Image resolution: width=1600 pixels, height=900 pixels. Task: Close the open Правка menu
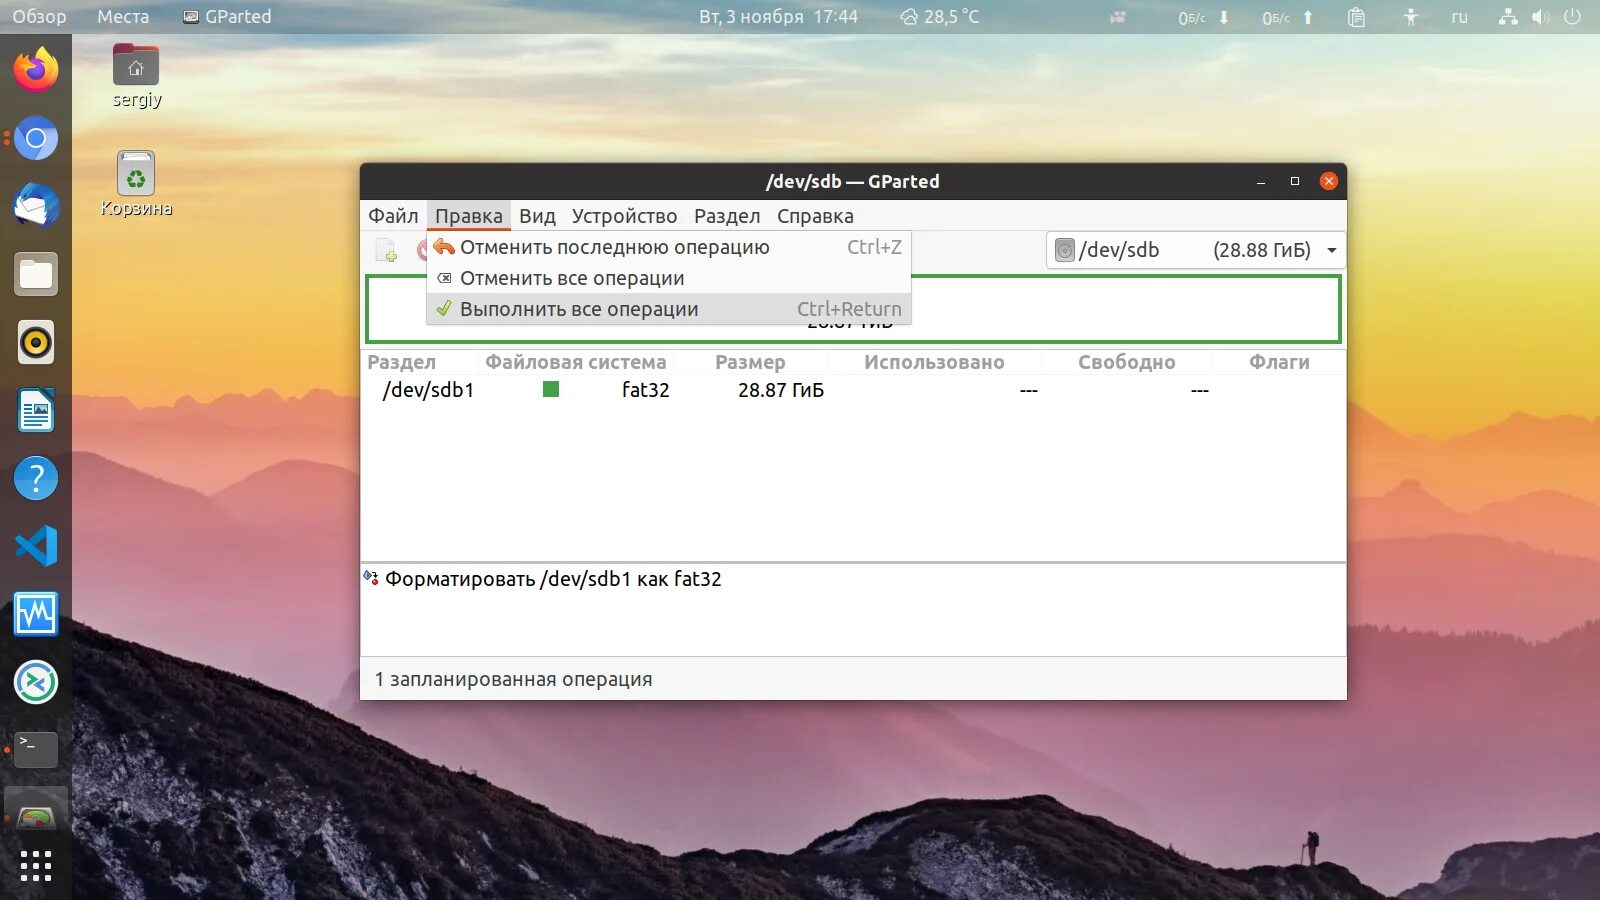point(469,216)
